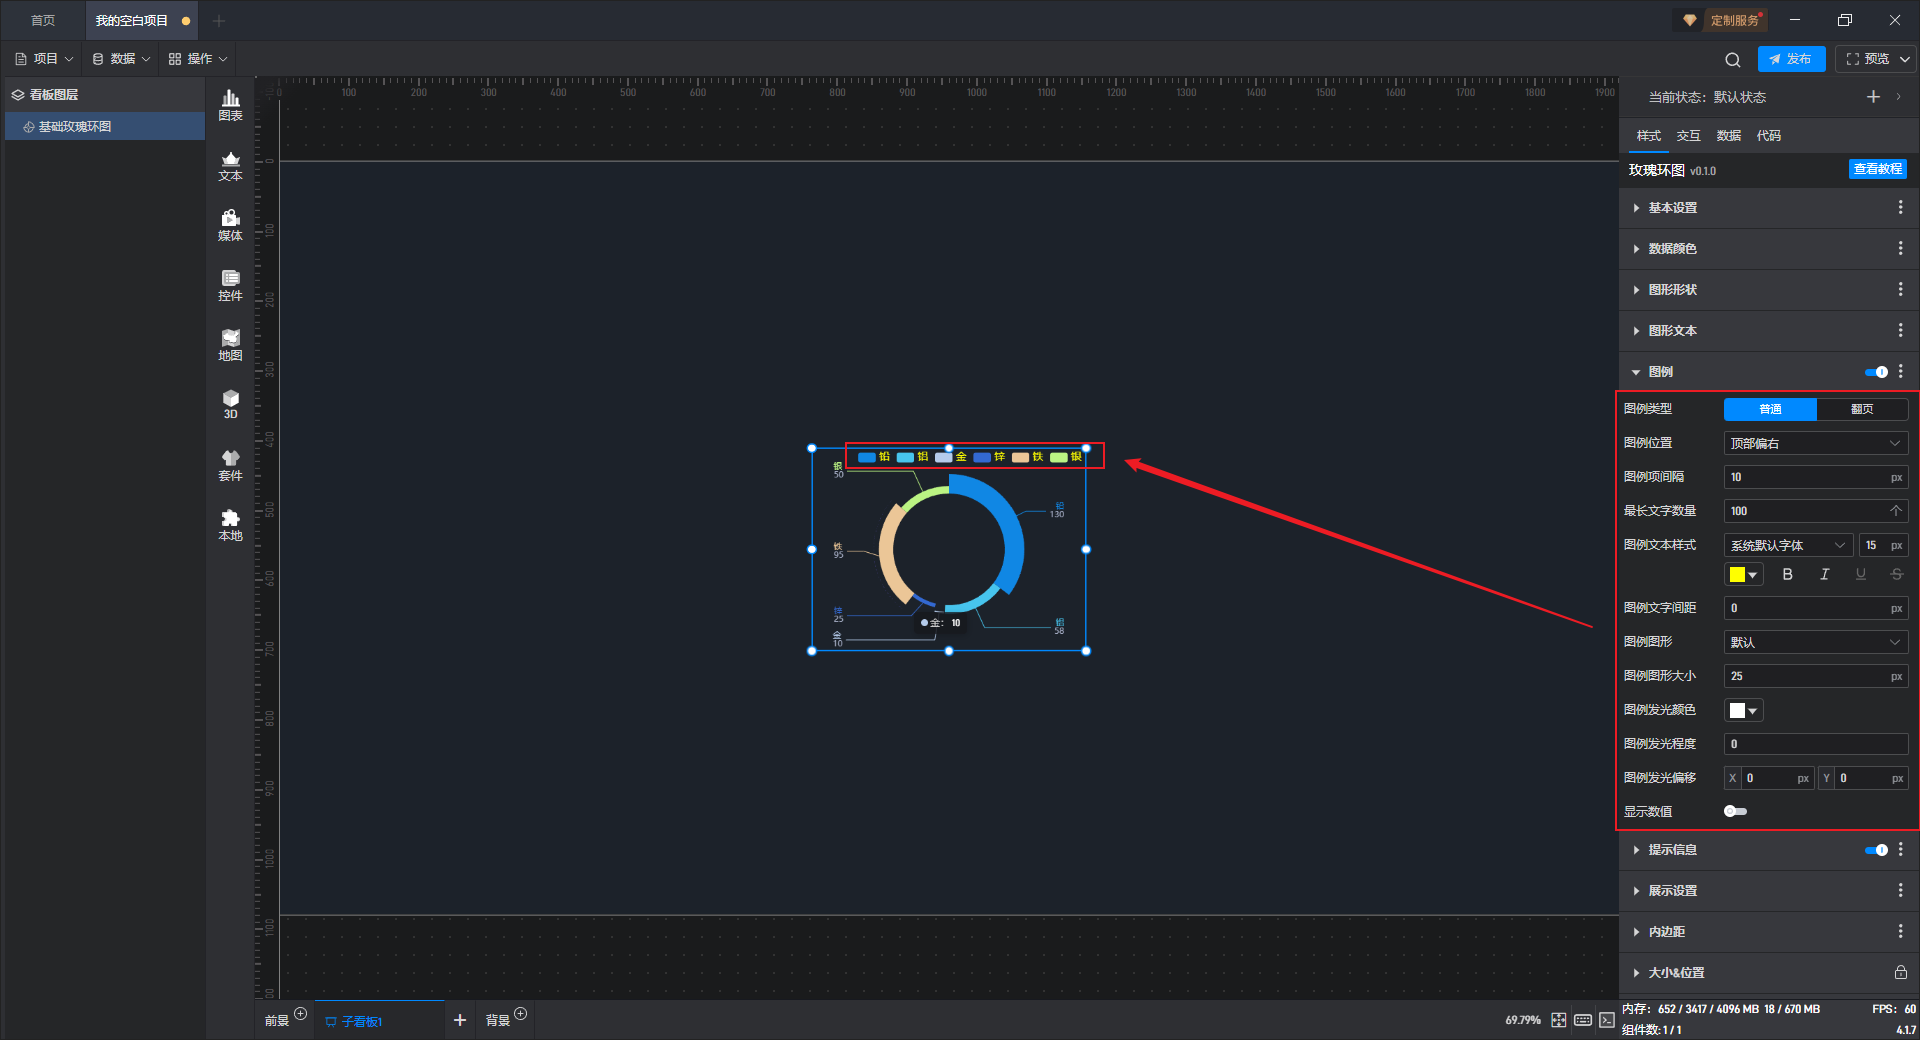The width and height of the screenshot is (1920, 1040).
Task: Apply italic to legend text
Action: (x=1824, y=574)
